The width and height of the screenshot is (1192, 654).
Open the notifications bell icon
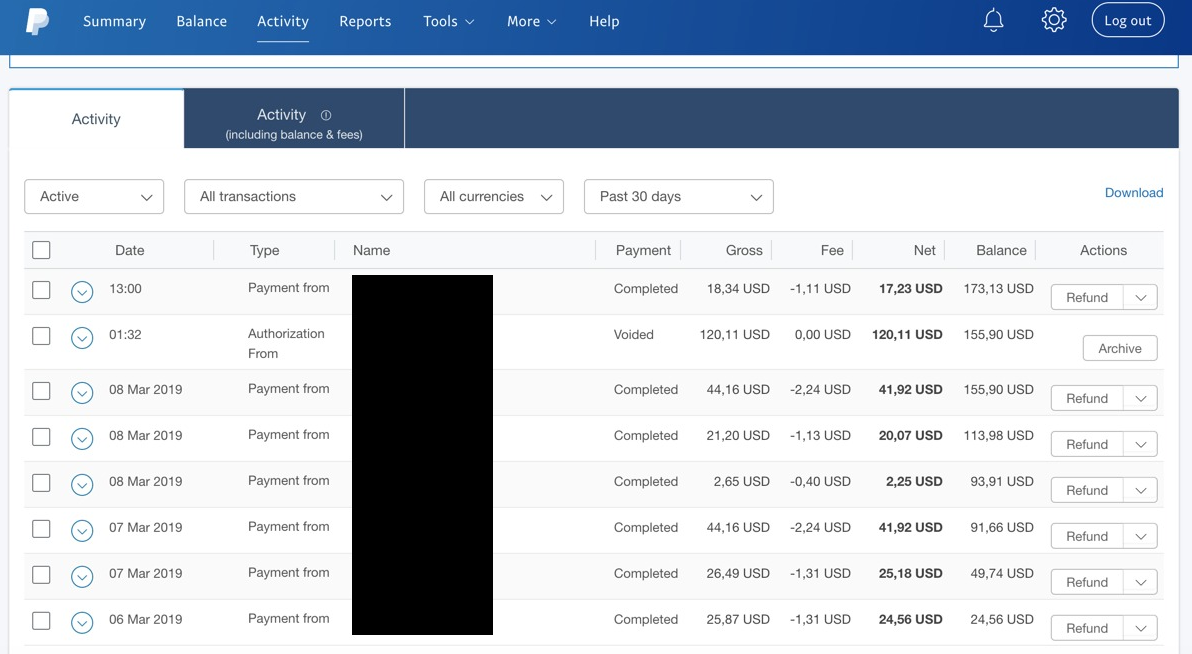[994, 21]
